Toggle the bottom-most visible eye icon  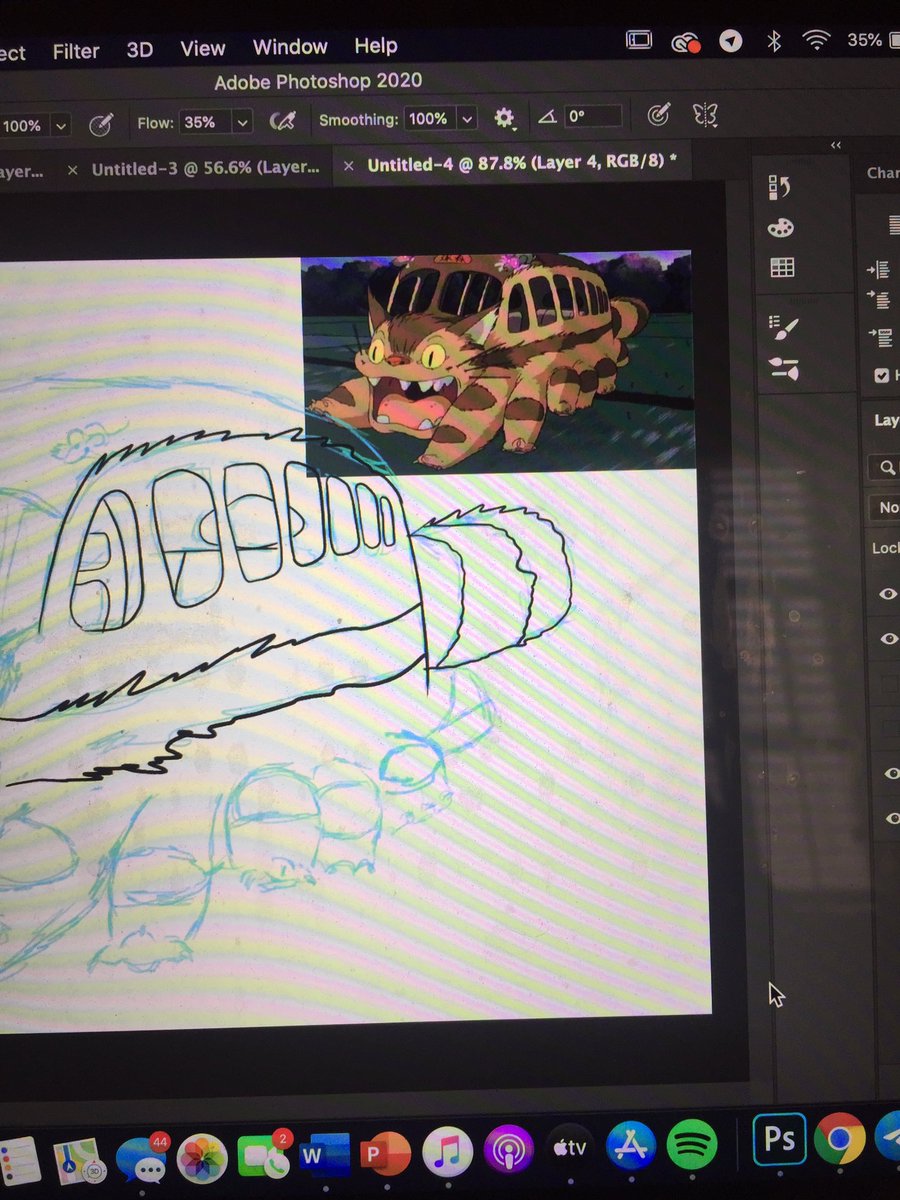891,819
